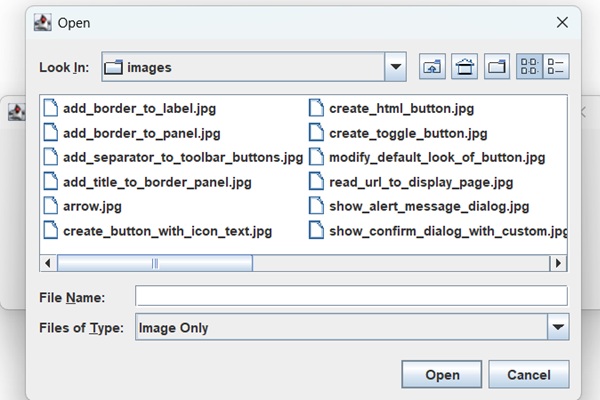Click the file icon beside add_separator_to_toolbar_buttons.jpg
This screenshot has height=400, width=600.
(51, 157)
